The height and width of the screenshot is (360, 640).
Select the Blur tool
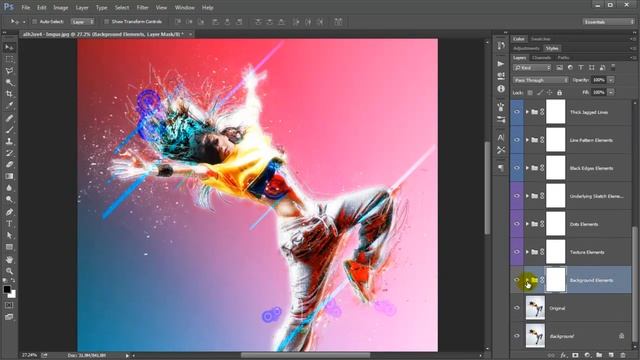(9, 188)
